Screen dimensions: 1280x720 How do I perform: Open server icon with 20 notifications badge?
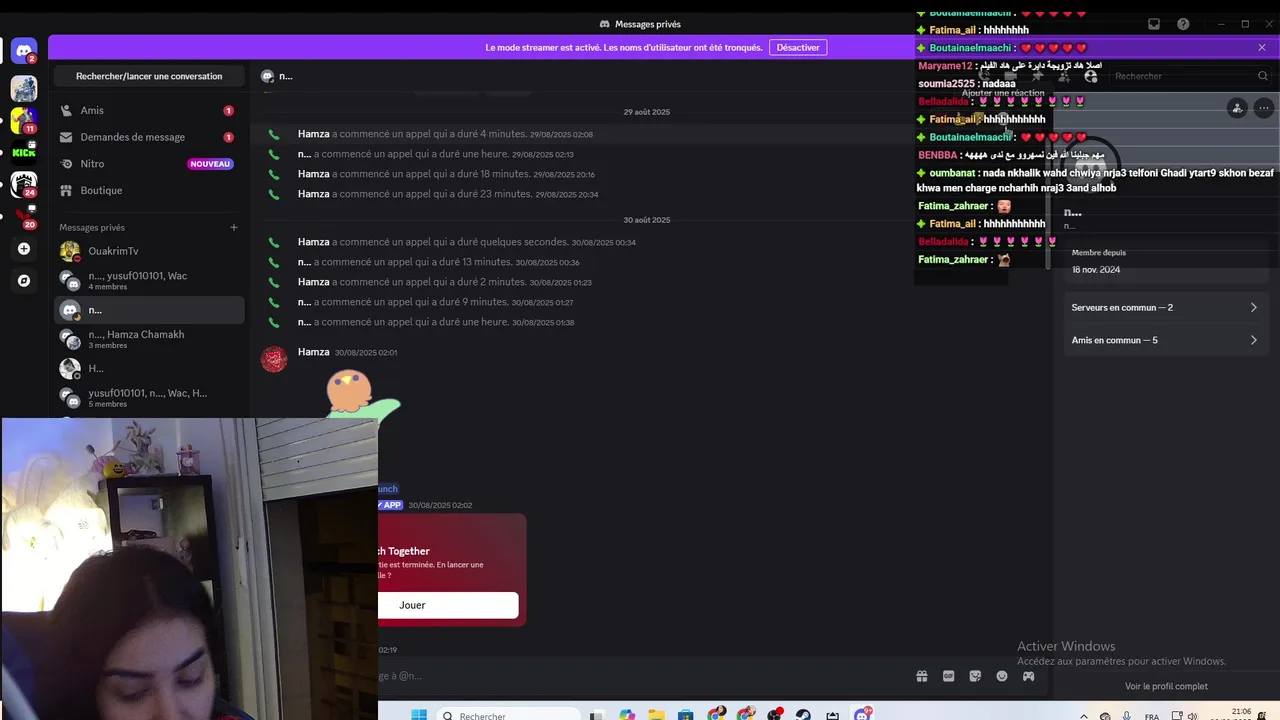pos(24,217)
